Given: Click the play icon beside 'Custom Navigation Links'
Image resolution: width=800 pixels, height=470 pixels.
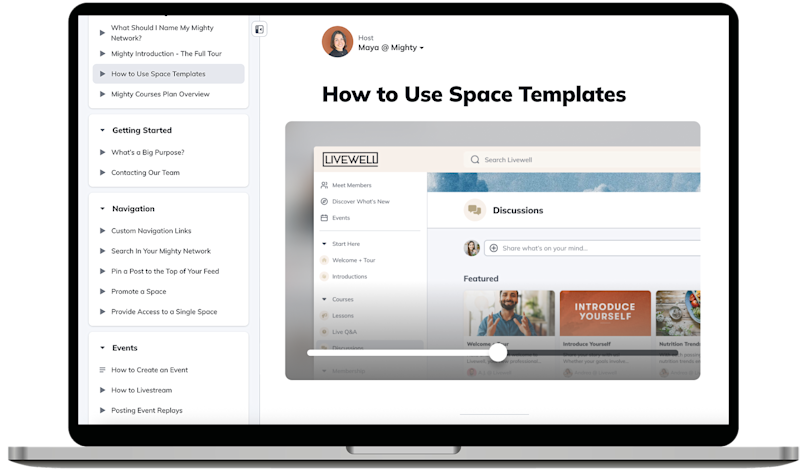Looking at the screenshot, I should 102,231.
